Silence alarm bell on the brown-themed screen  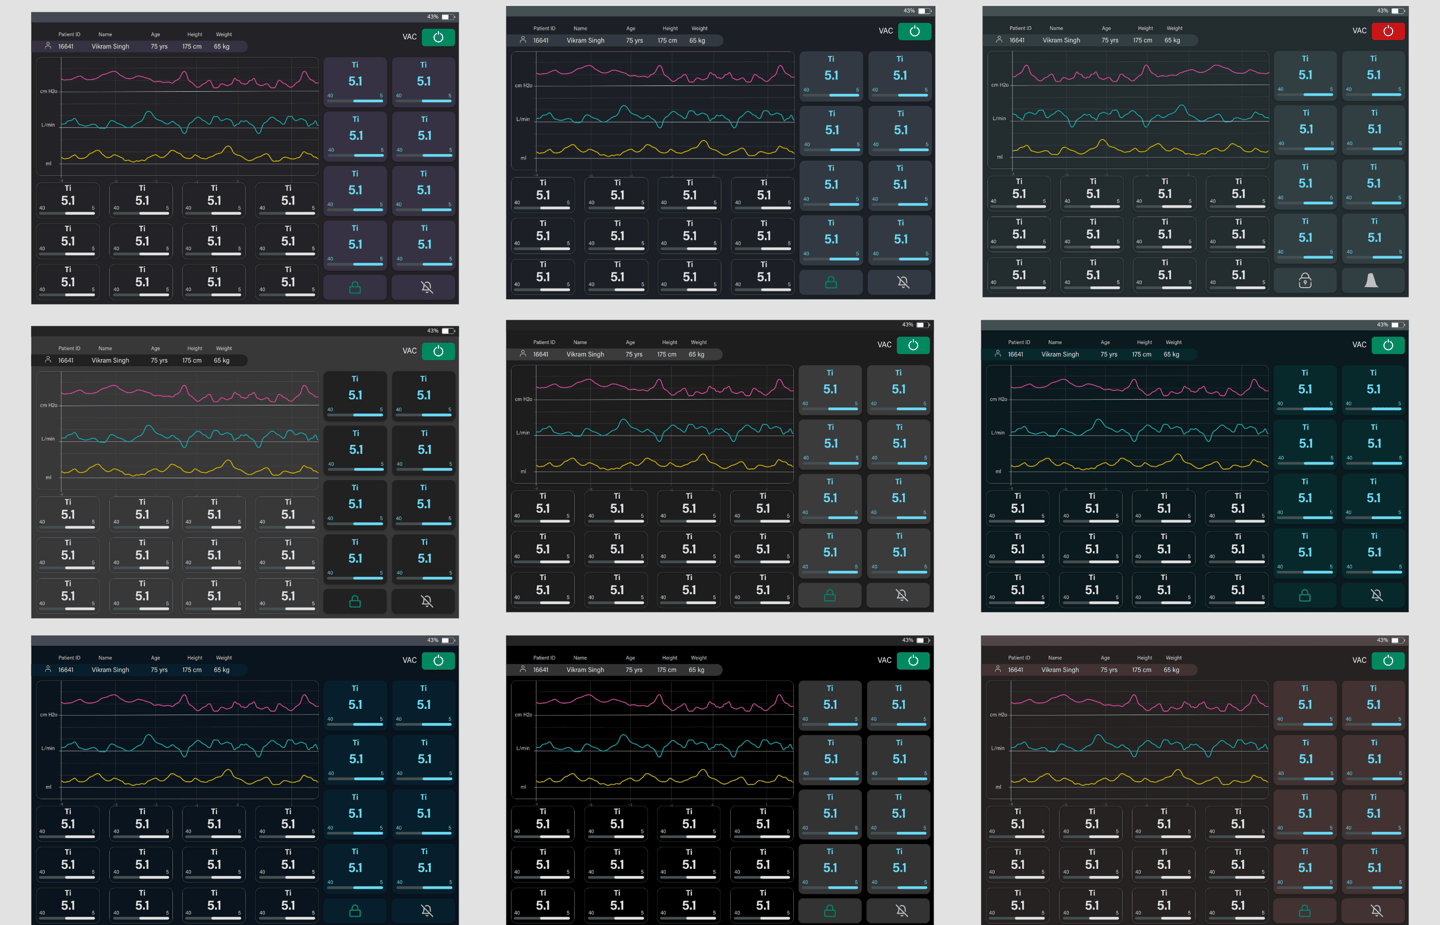pos(1376,911)
